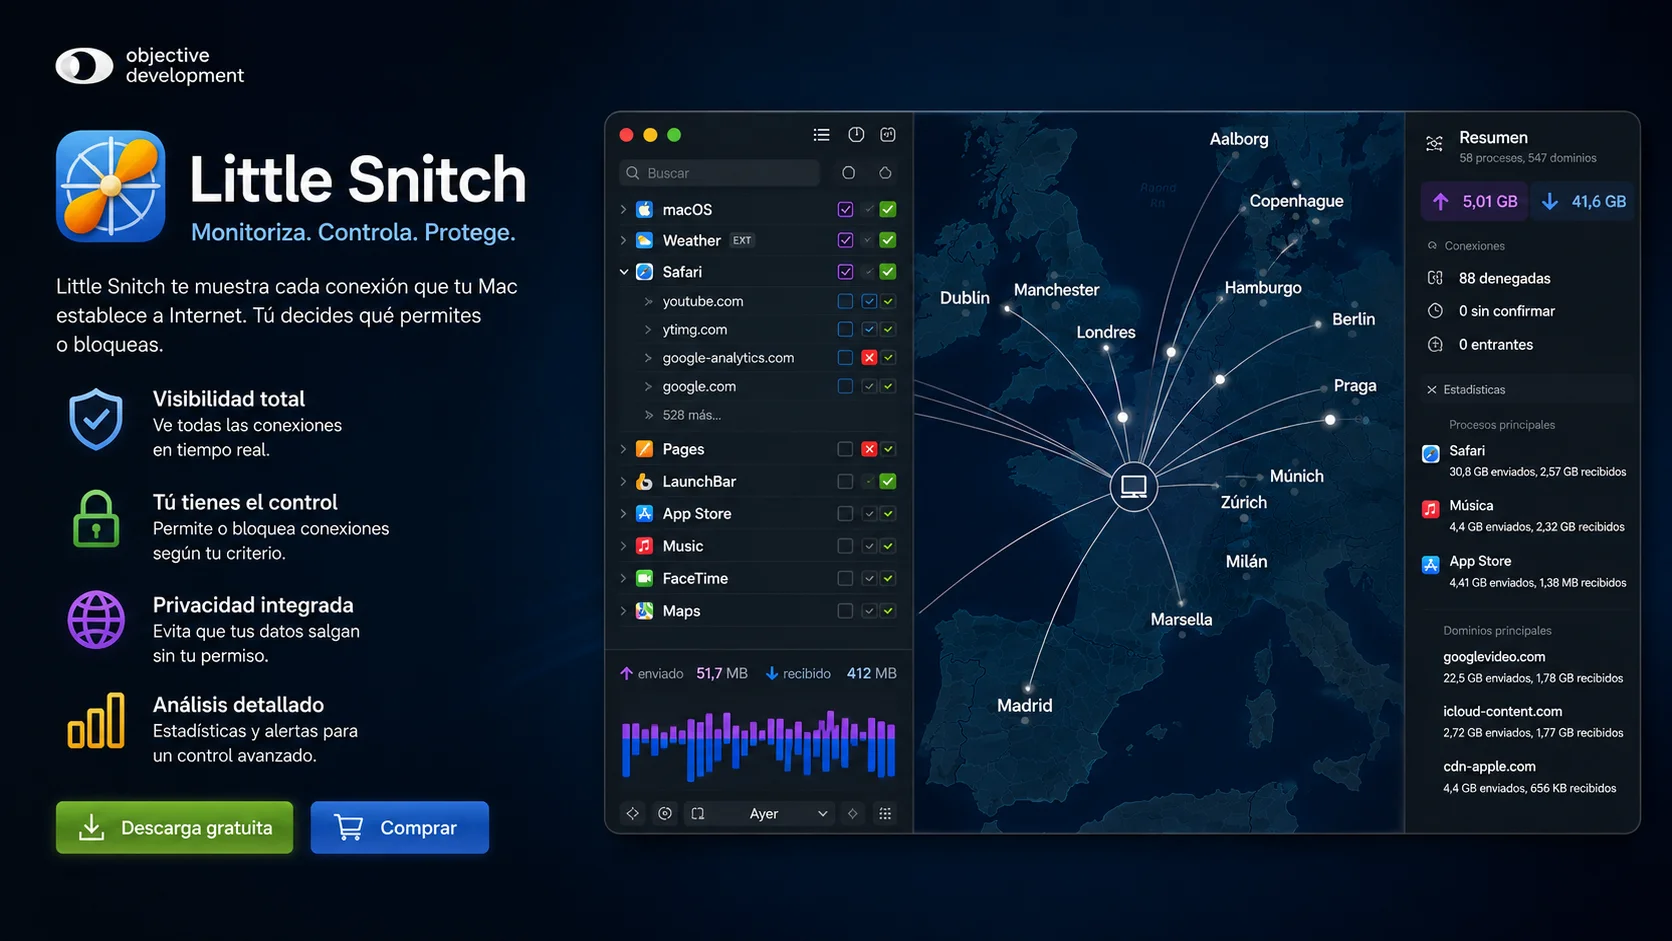Collapse the Estadísticas section
This screenshot has width=1672, height=941.
click(x=1431, y=390)
